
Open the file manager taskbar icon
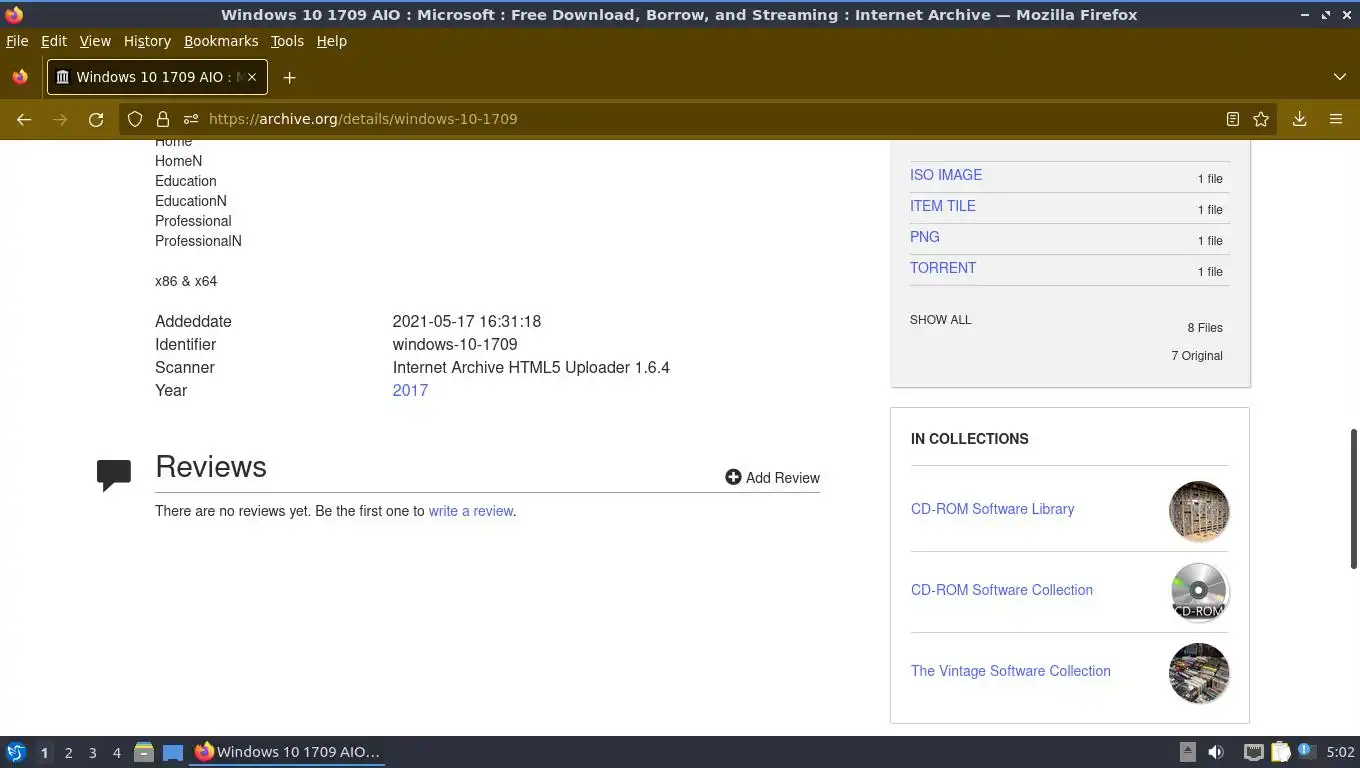(144, 752)
